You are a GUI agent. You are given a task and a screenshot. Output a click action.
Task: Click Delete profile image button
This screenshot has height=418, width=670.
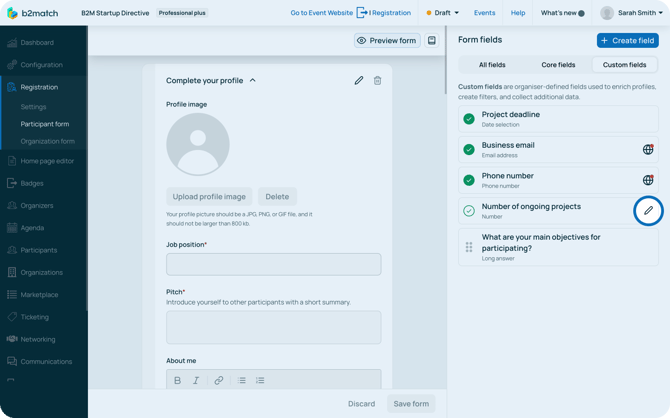(x=277, y=197)
